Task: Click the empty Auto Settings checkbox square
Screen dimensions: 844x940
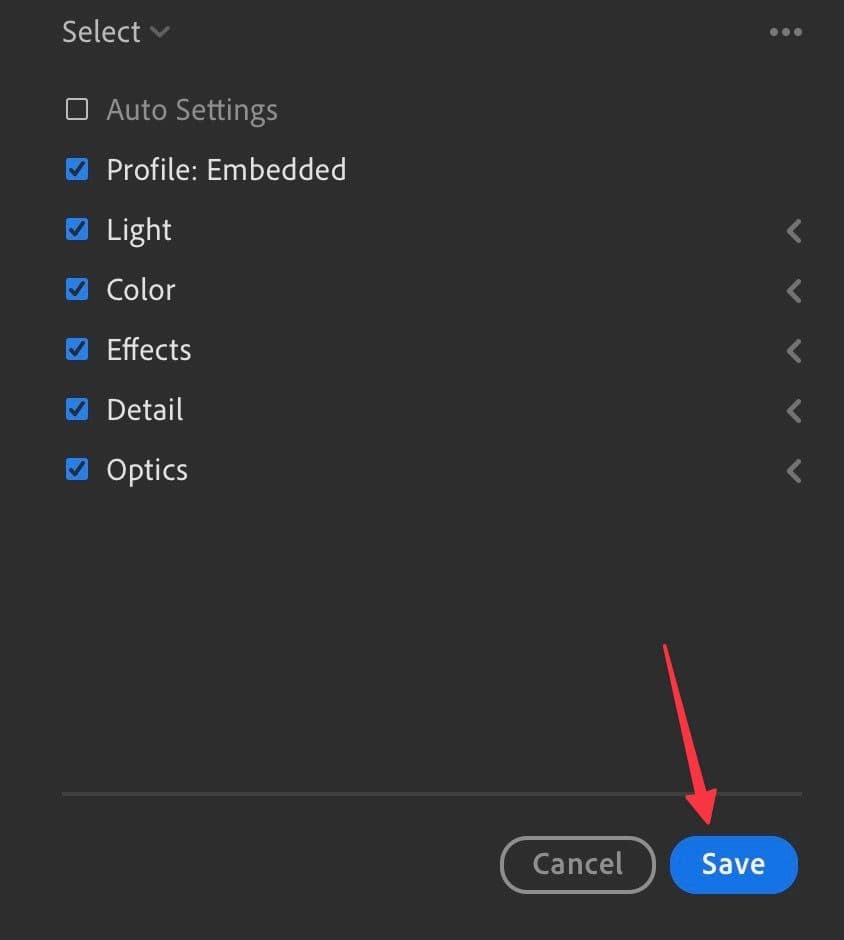Action: click(x=77, y=109)
